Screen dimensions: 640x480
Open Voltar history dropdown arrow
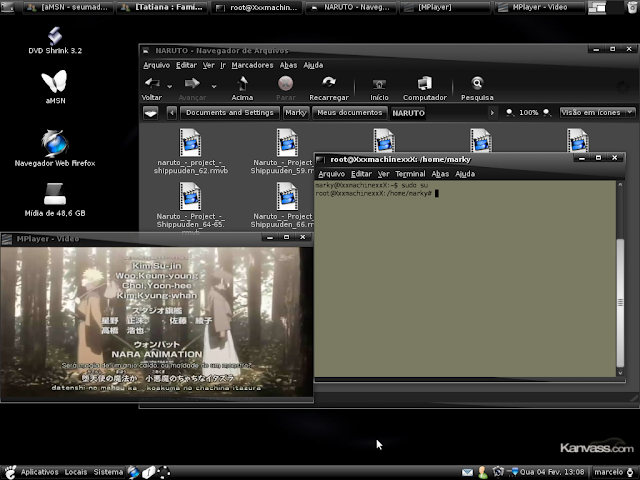coord(169,86)
